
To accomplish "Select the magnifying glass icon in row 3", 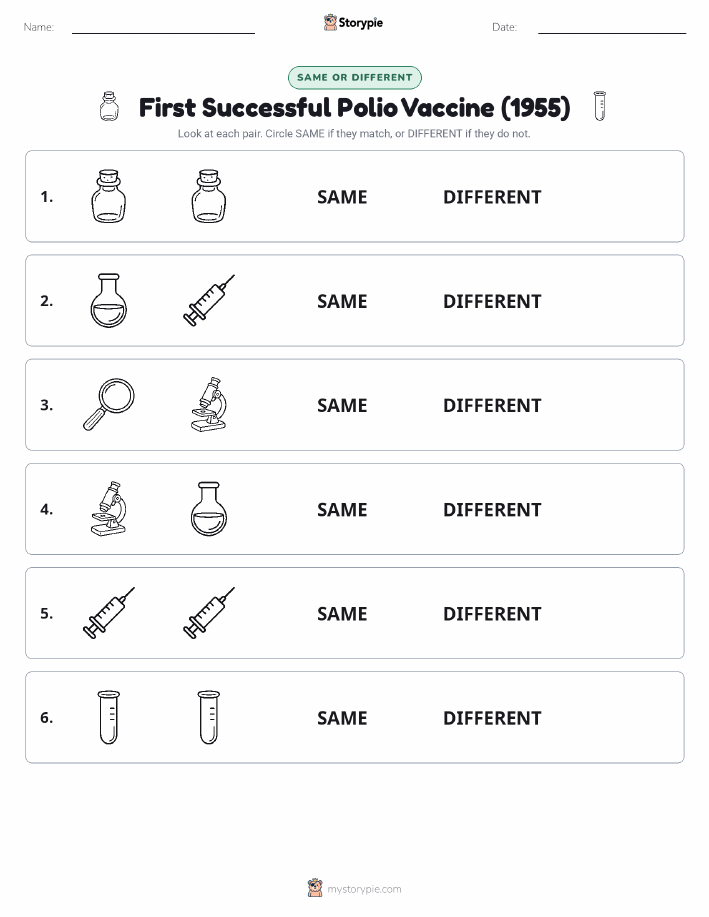I will point(109,404).
